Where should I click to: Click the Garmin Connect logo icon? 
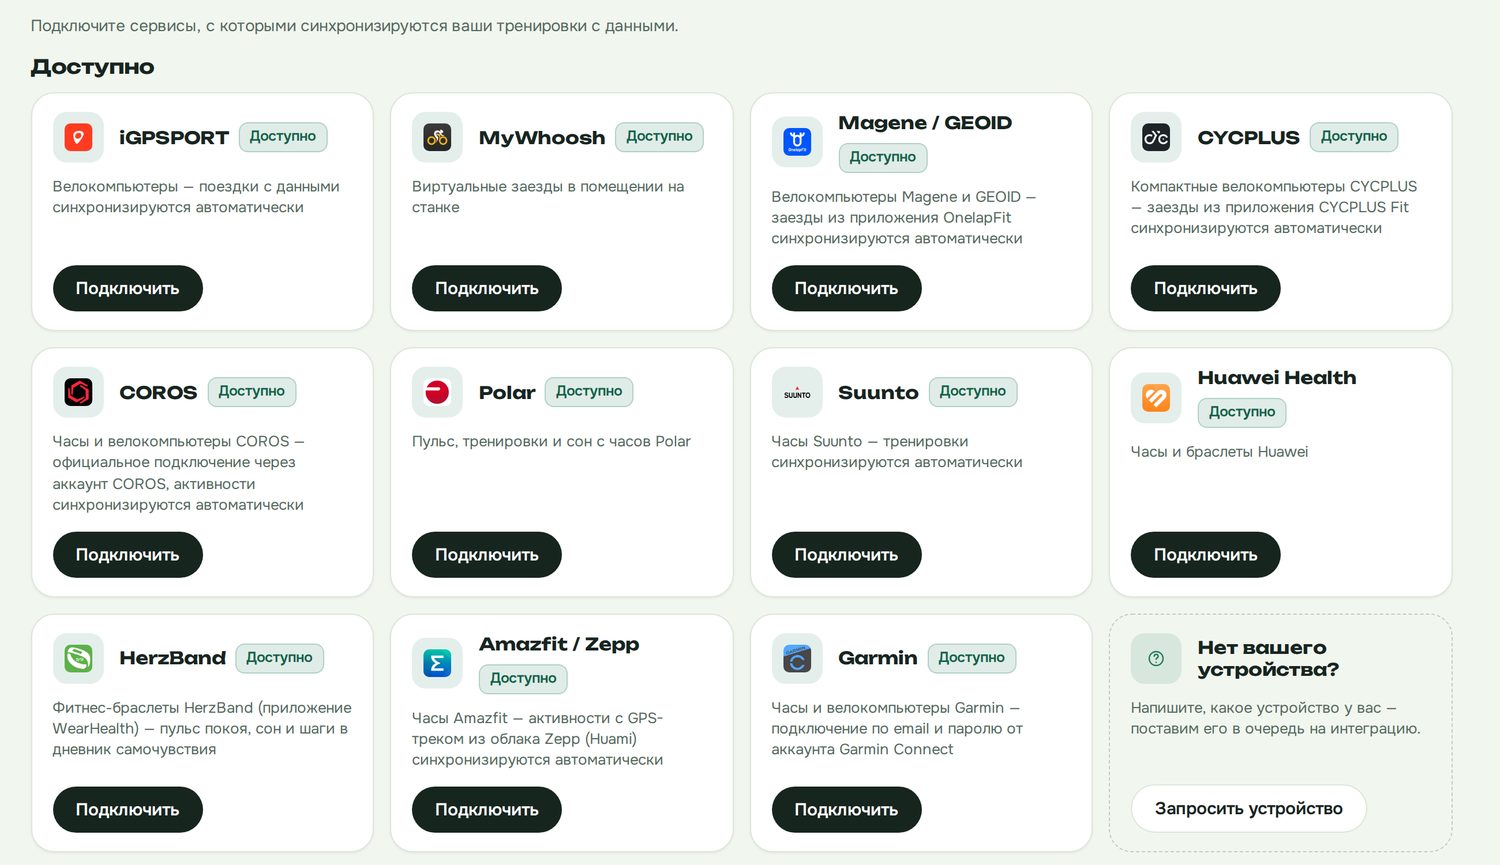(797, 658)
